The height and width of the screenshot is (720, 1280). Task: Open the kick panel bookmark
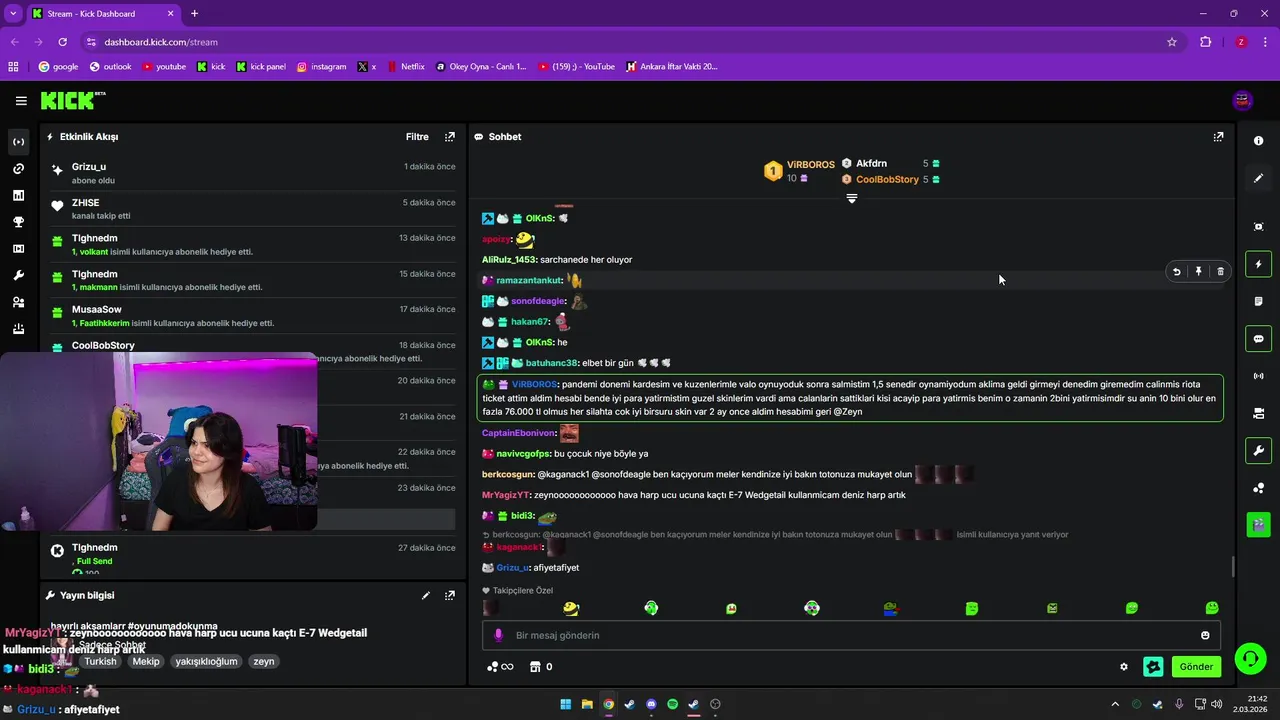(261, 67)
